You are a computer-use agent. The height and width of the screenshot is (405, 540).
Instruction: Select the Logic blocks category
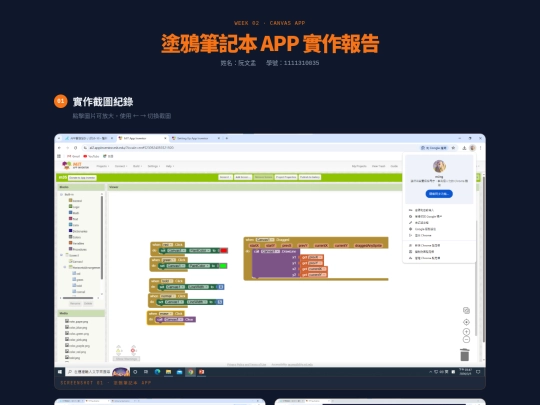click(74, 207)
